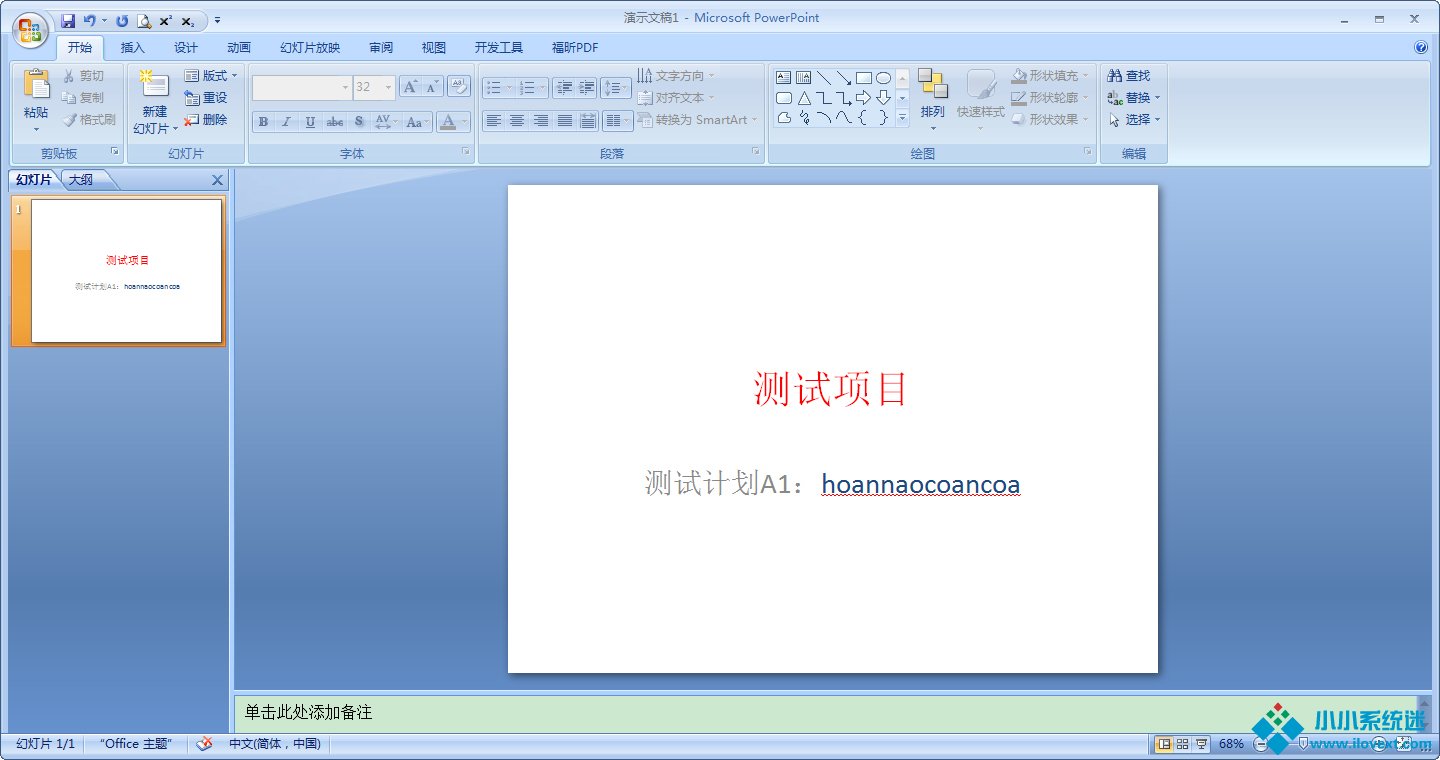Open PowerPoint Help question mark icon
Viewport: 1440px width, 760px height.
click(x=1421, y=47)
